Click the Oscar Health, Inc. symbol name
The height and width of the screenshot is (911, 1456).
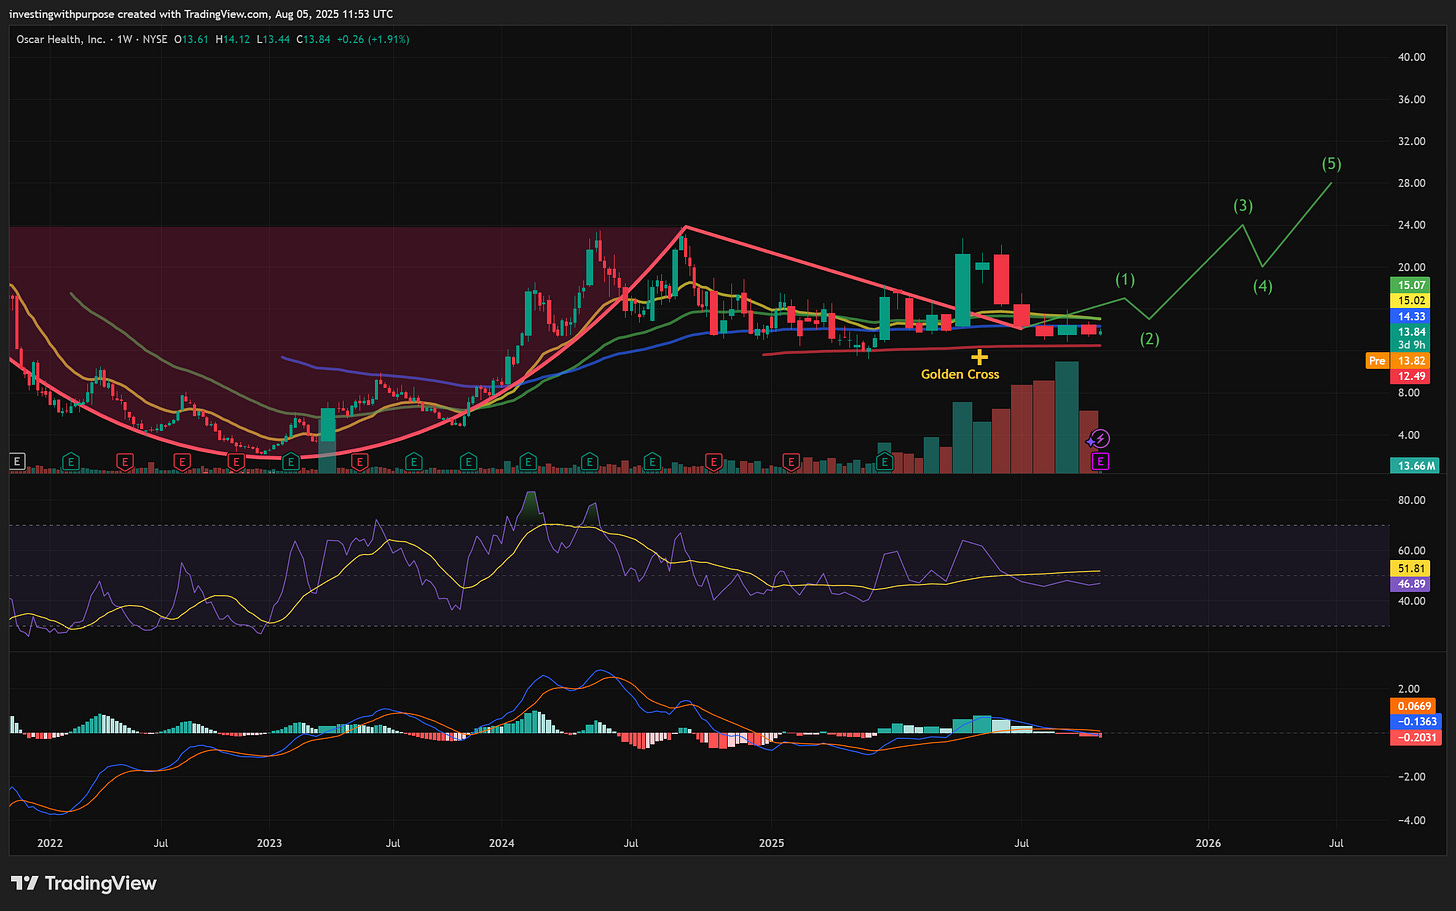(61, 40)
